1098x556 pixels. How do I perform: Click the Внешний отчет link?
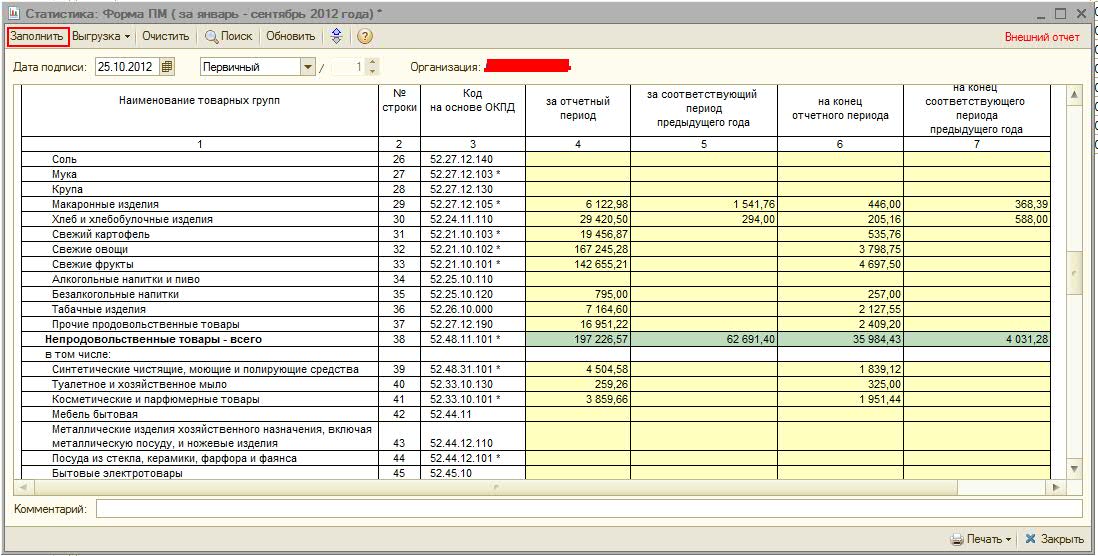pos(1042,37)
